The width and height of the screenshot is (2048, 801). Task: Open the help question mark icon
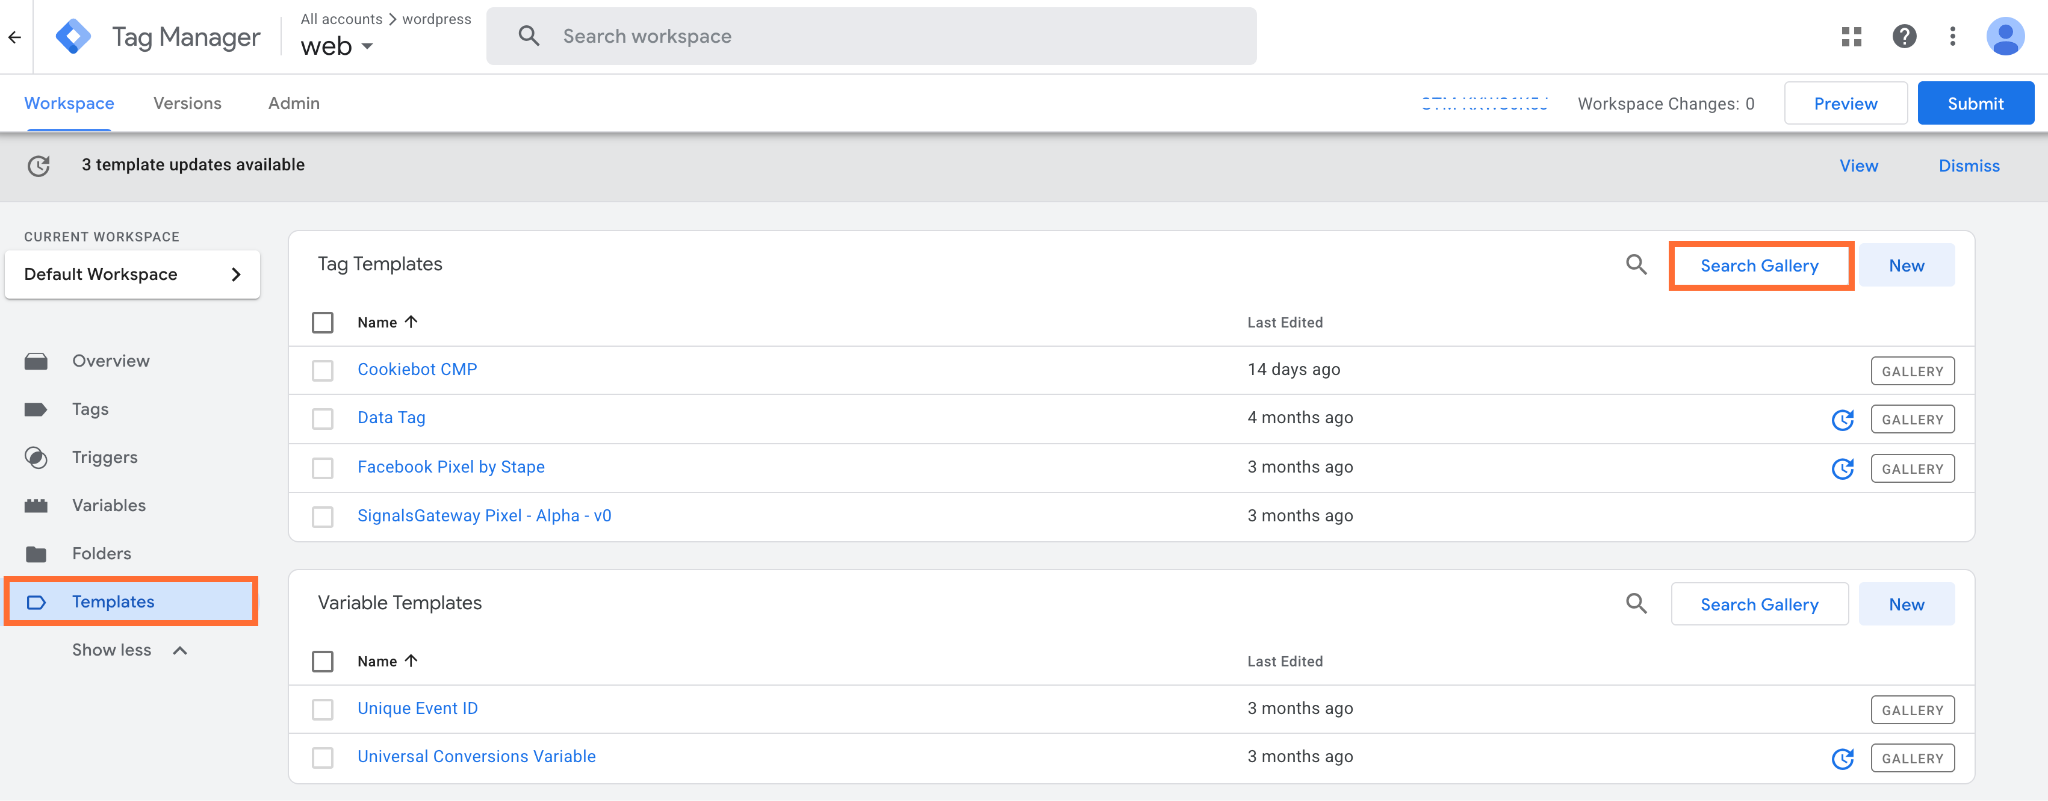pos(1905,37)
